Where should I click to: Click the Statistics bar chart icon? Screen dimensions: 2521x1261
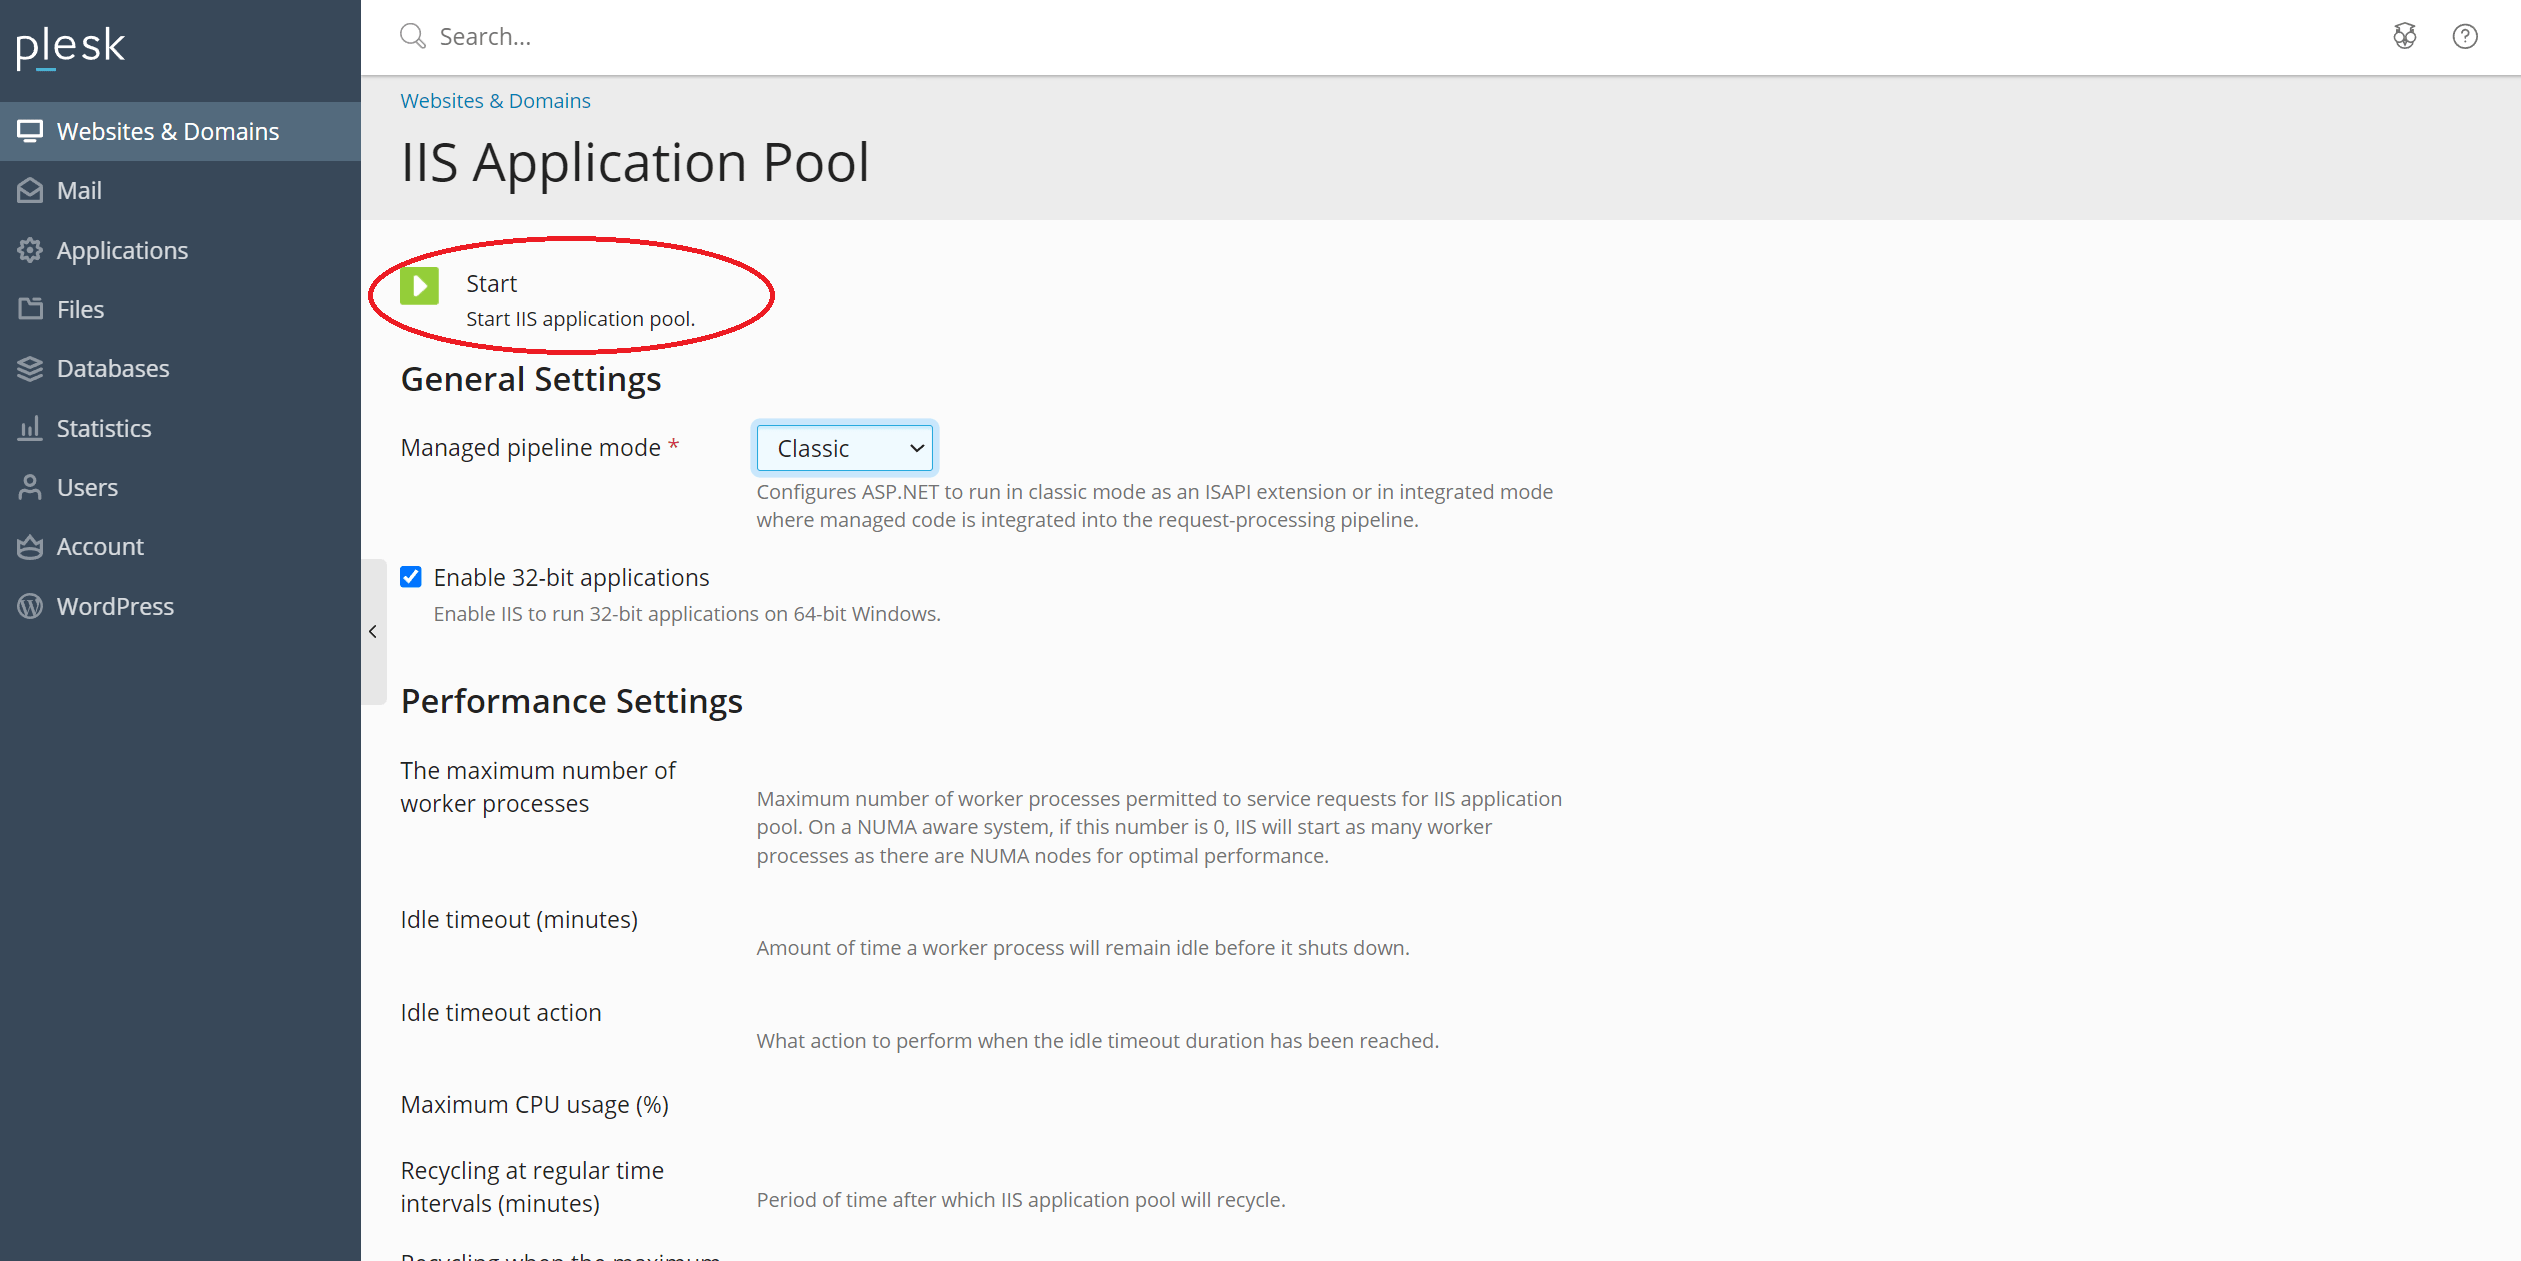pos(30,428)
